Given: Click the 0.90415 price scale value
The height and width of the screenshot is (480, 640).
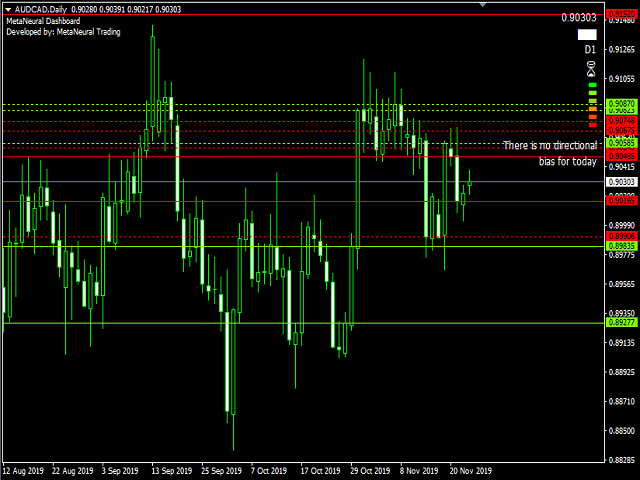Looking at the screenshot, I should (622, 167).
